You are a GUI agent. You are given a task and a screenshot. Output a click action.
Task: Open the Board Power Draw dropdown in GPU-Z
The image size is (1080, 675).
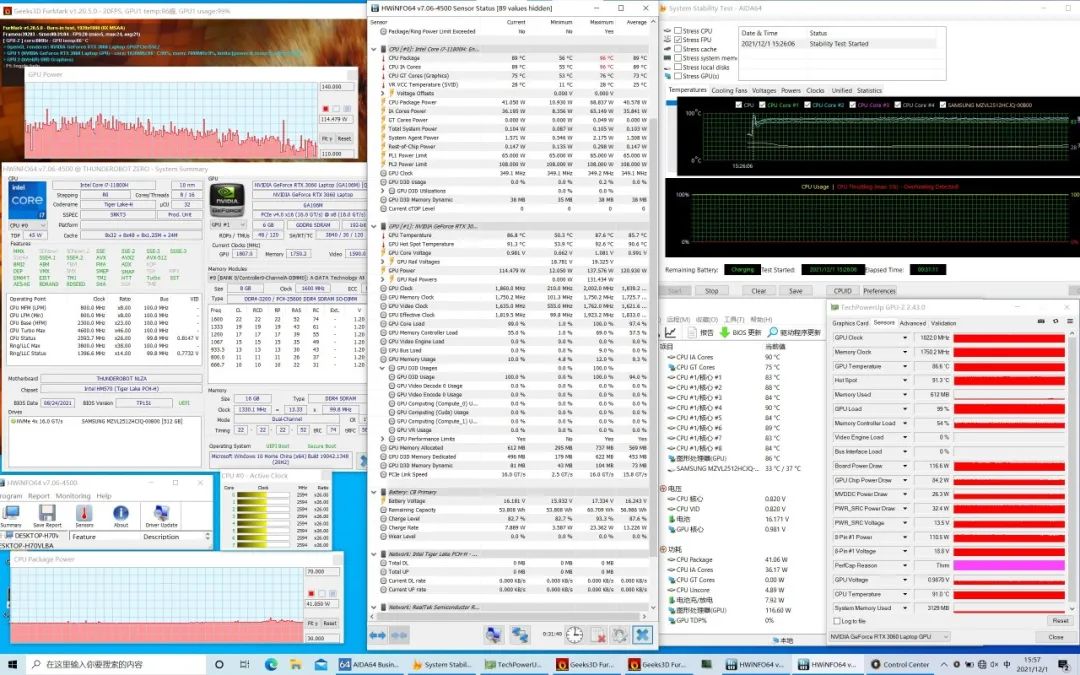(x=905, y=466)
